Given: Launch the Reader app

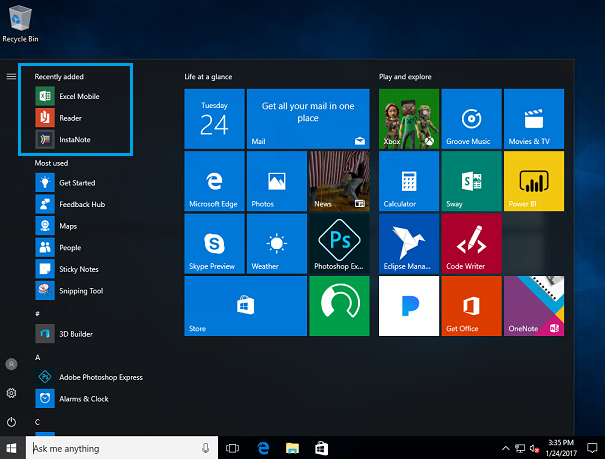Looking at the screenshot, I should point(59,118).
